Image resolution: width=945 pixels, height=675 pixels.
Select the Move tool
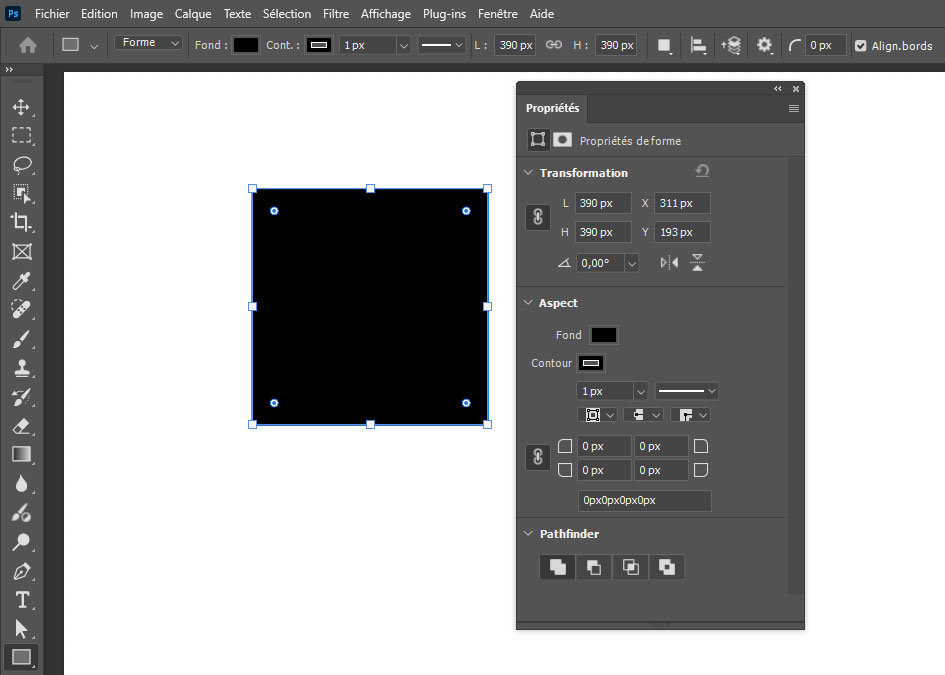coord(21,107)
